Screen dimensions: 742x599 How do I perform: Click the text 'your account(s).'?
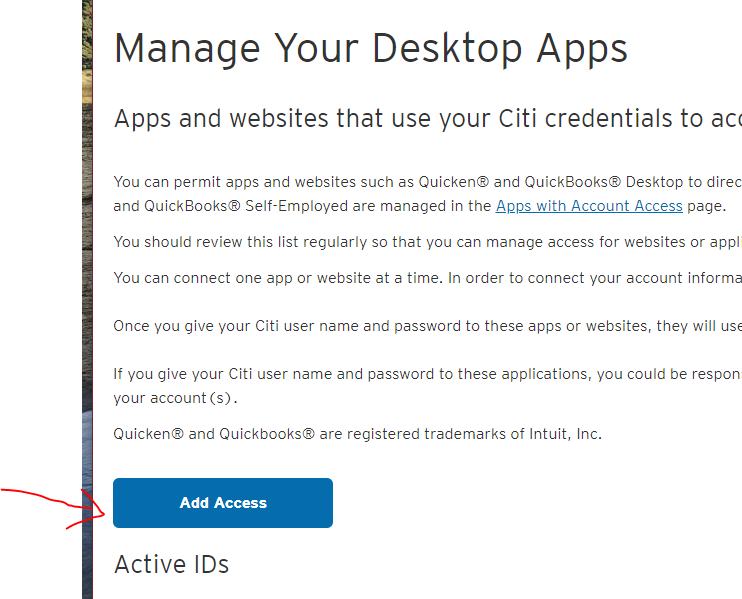[175, 398]
